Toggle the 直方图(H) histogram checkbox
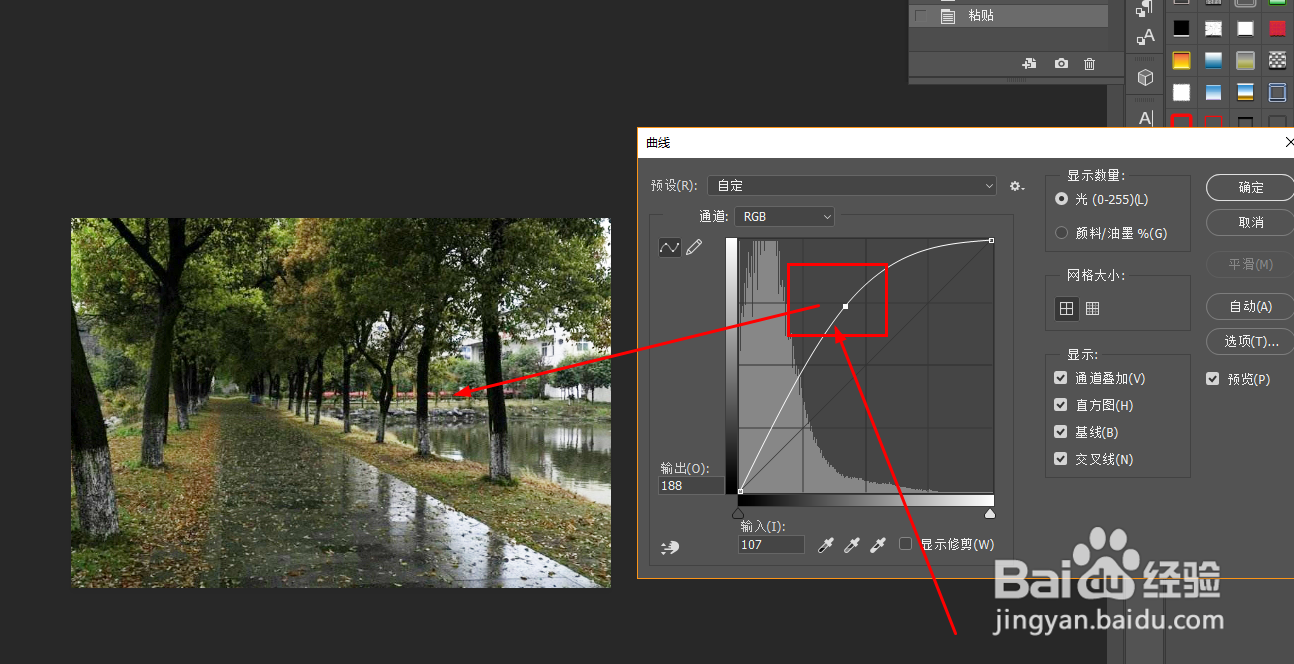 1061,405
